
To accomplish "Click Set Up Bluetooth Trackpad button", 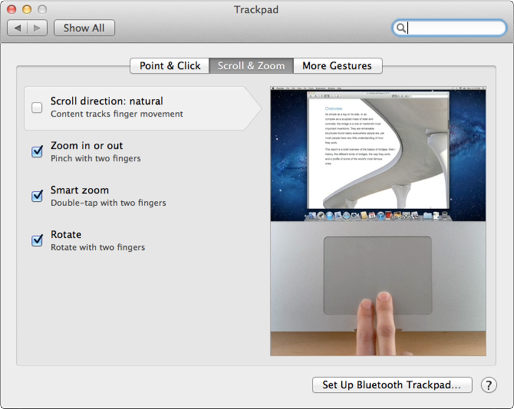I will pos(392,385).
